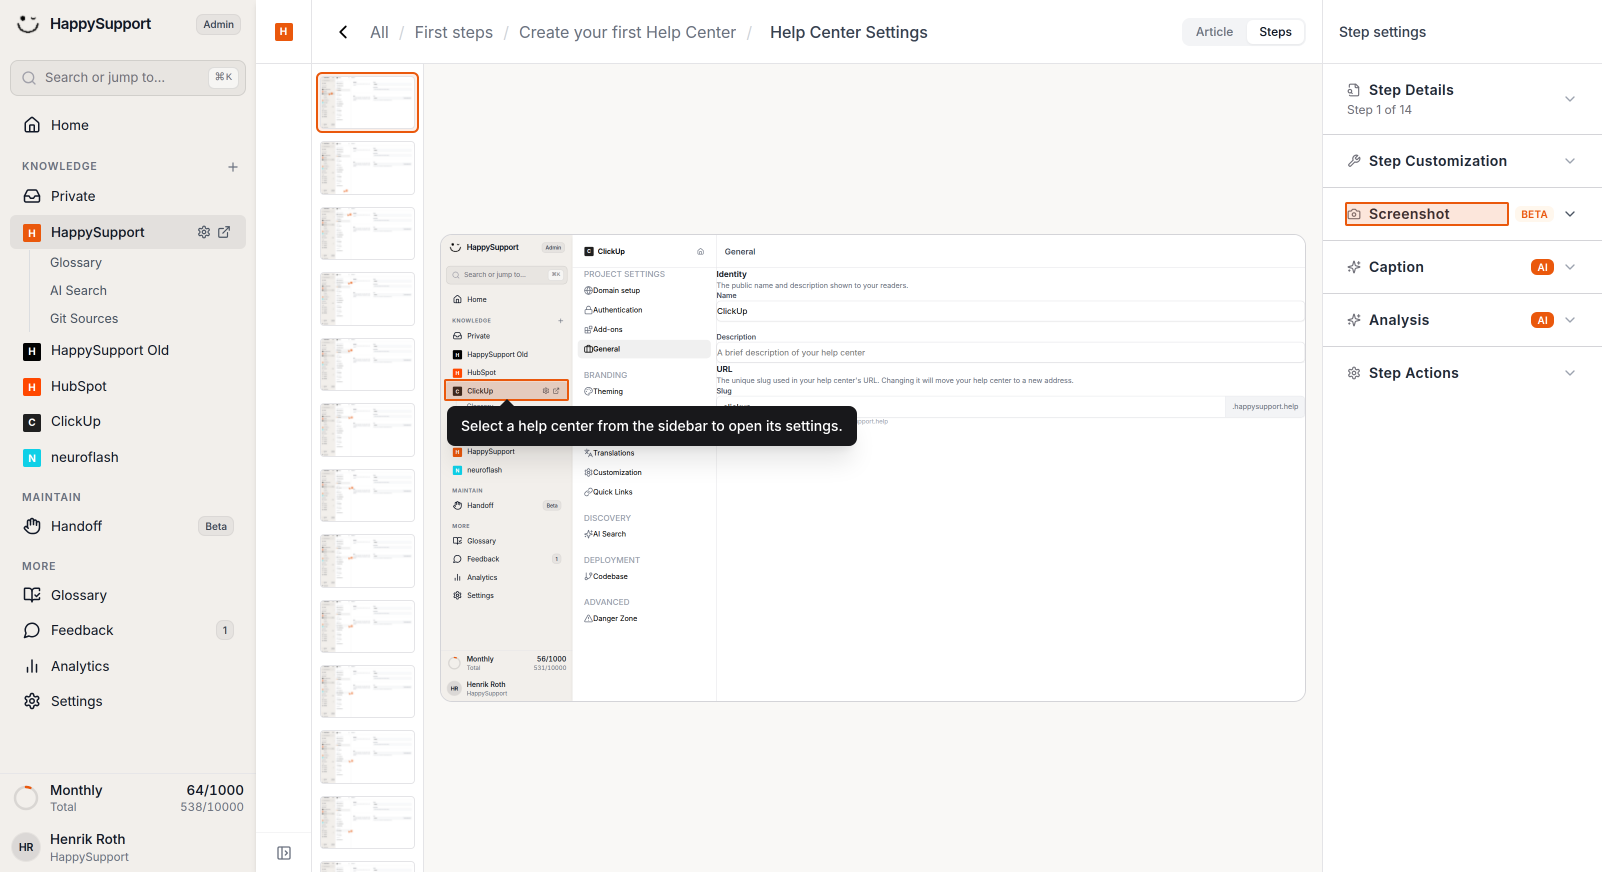The width and height of the screenshot is (1602, 872).
Task: Switch to Steps view
Action: [x=1275, y=32]
